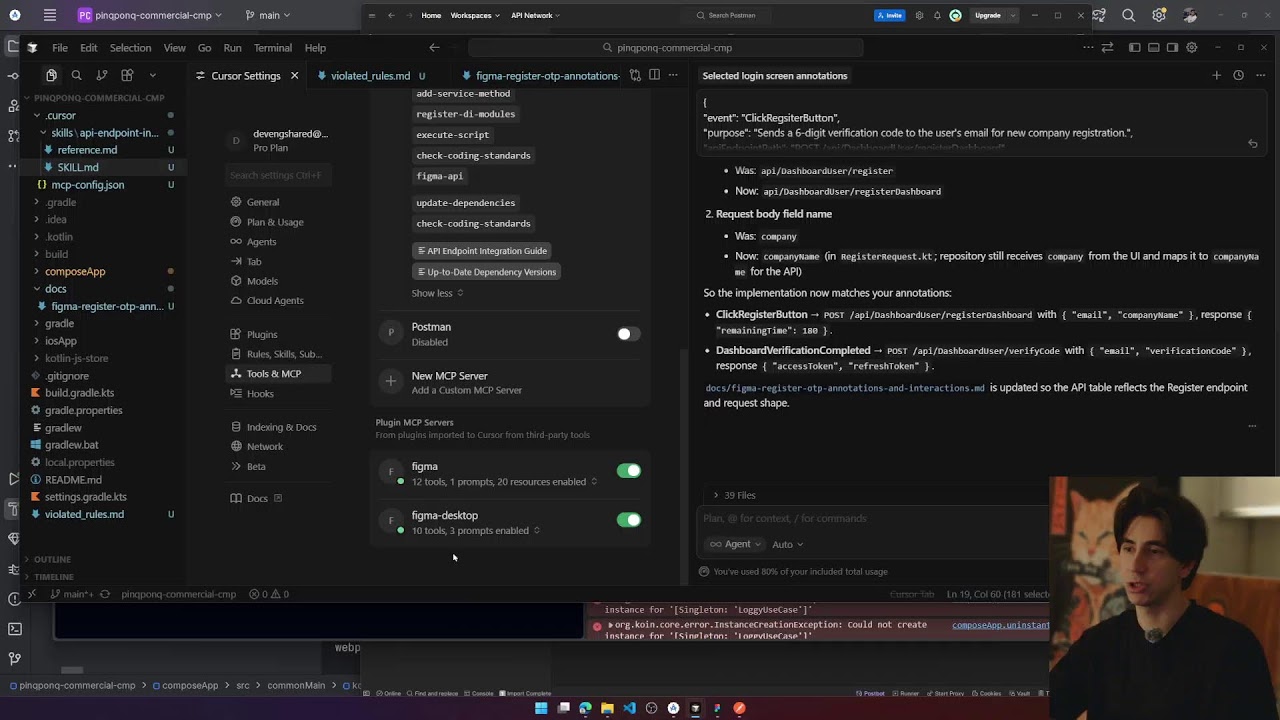Click the split editor icon
The image size is (1280, 720).
654,75
